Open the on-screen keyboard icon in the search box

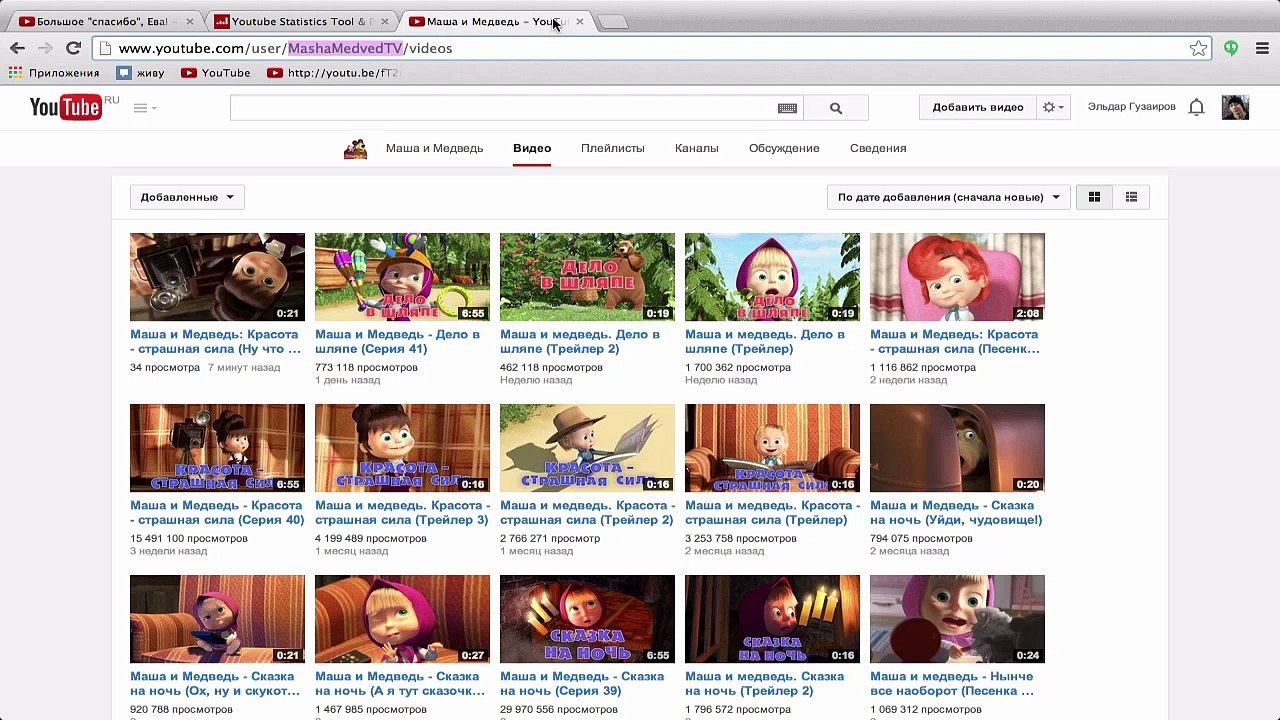click(x=787, y=108)
